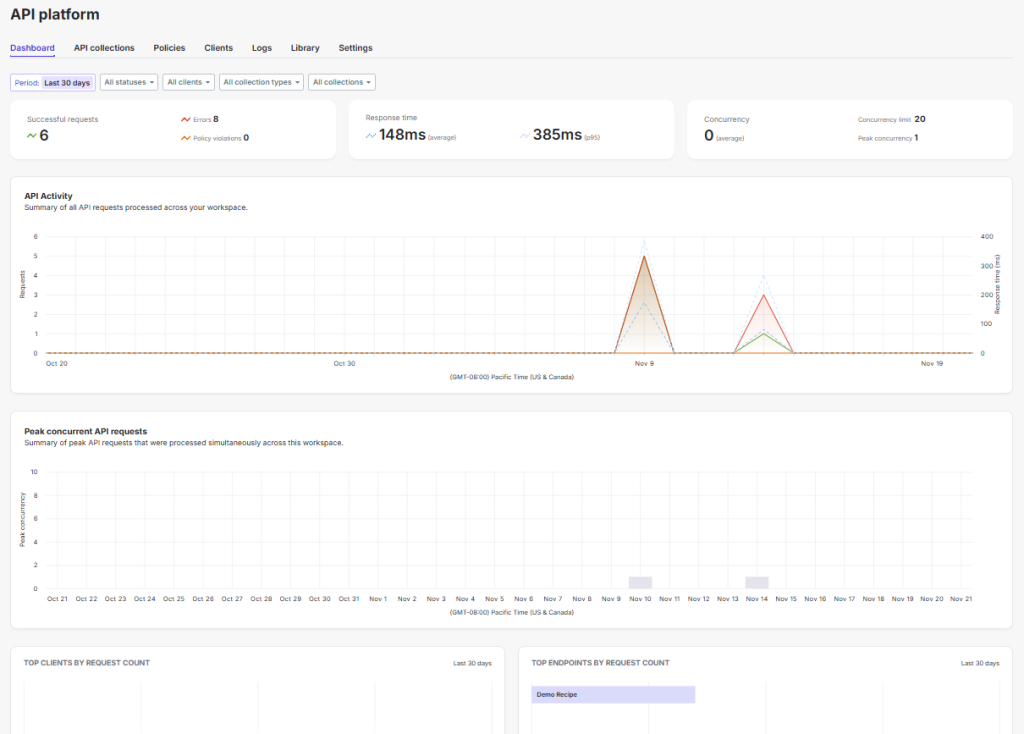Viewport: 1024px width, 734px height.
Task: Select the Demo Recipe bar in Top Endpoints
Action: pyautogui.click(x=613, y=694)
